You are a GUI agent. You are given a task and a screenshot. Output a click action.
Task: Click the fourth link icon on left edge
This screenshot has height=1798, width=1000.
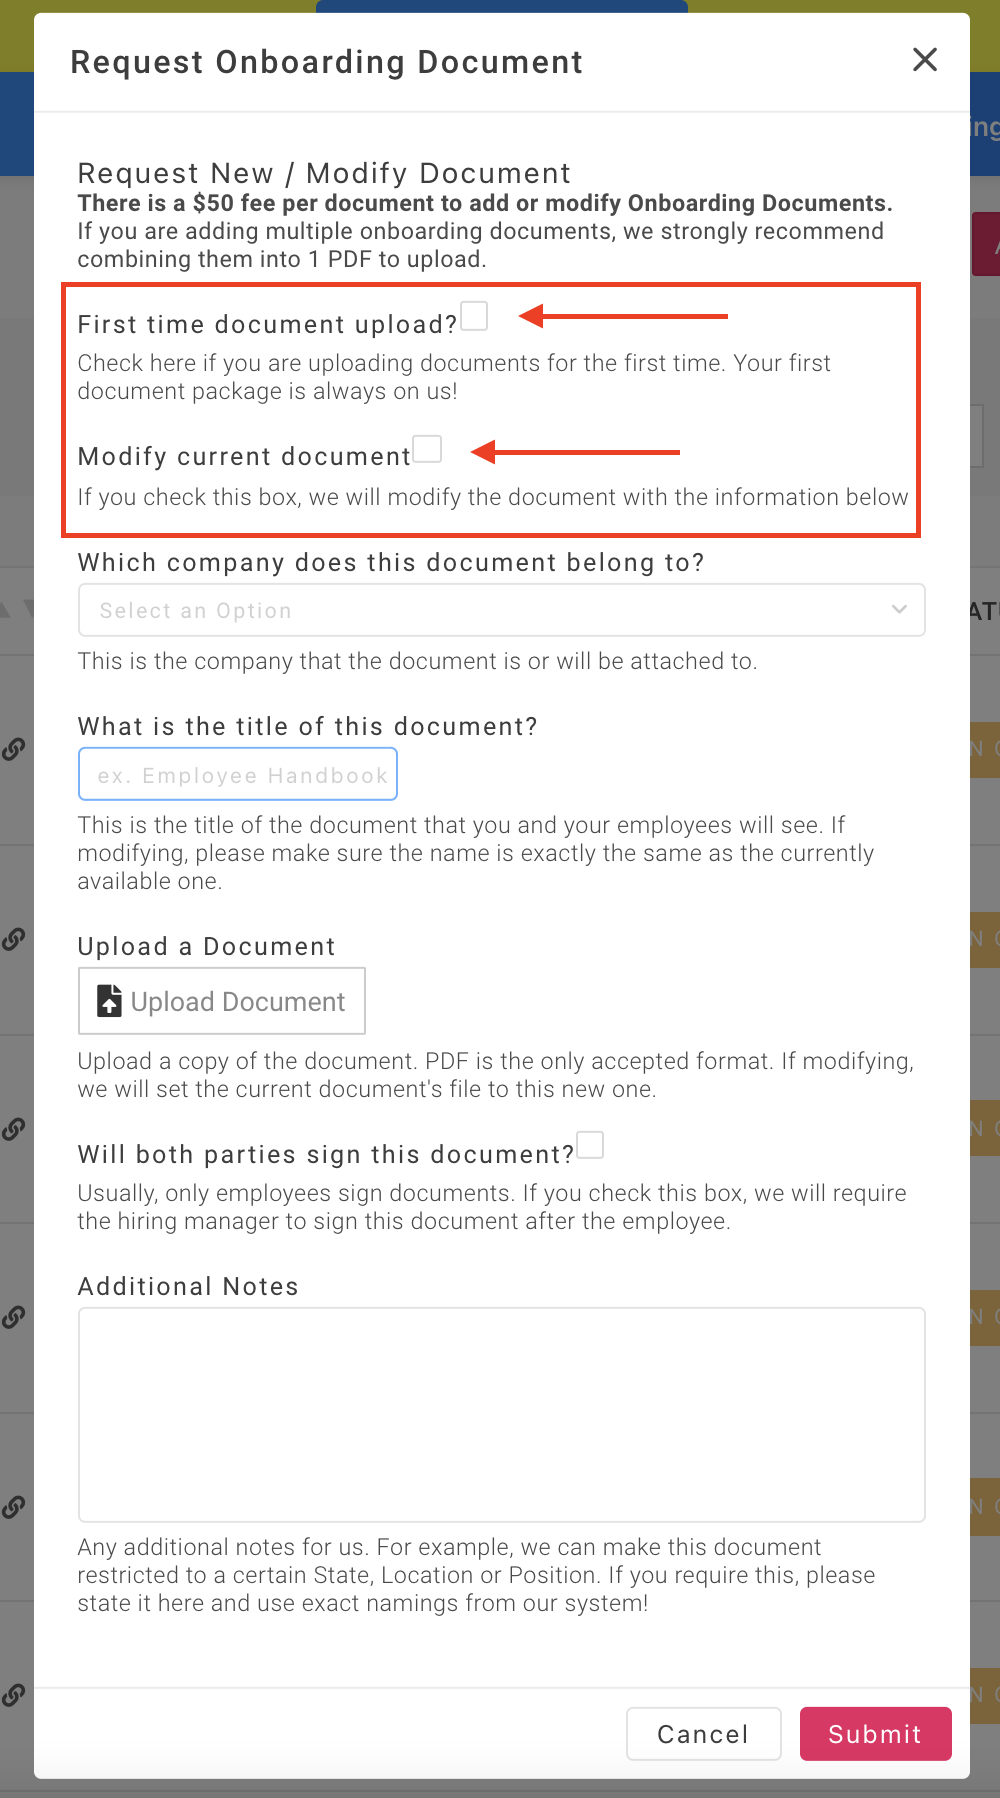point(13,1317)
